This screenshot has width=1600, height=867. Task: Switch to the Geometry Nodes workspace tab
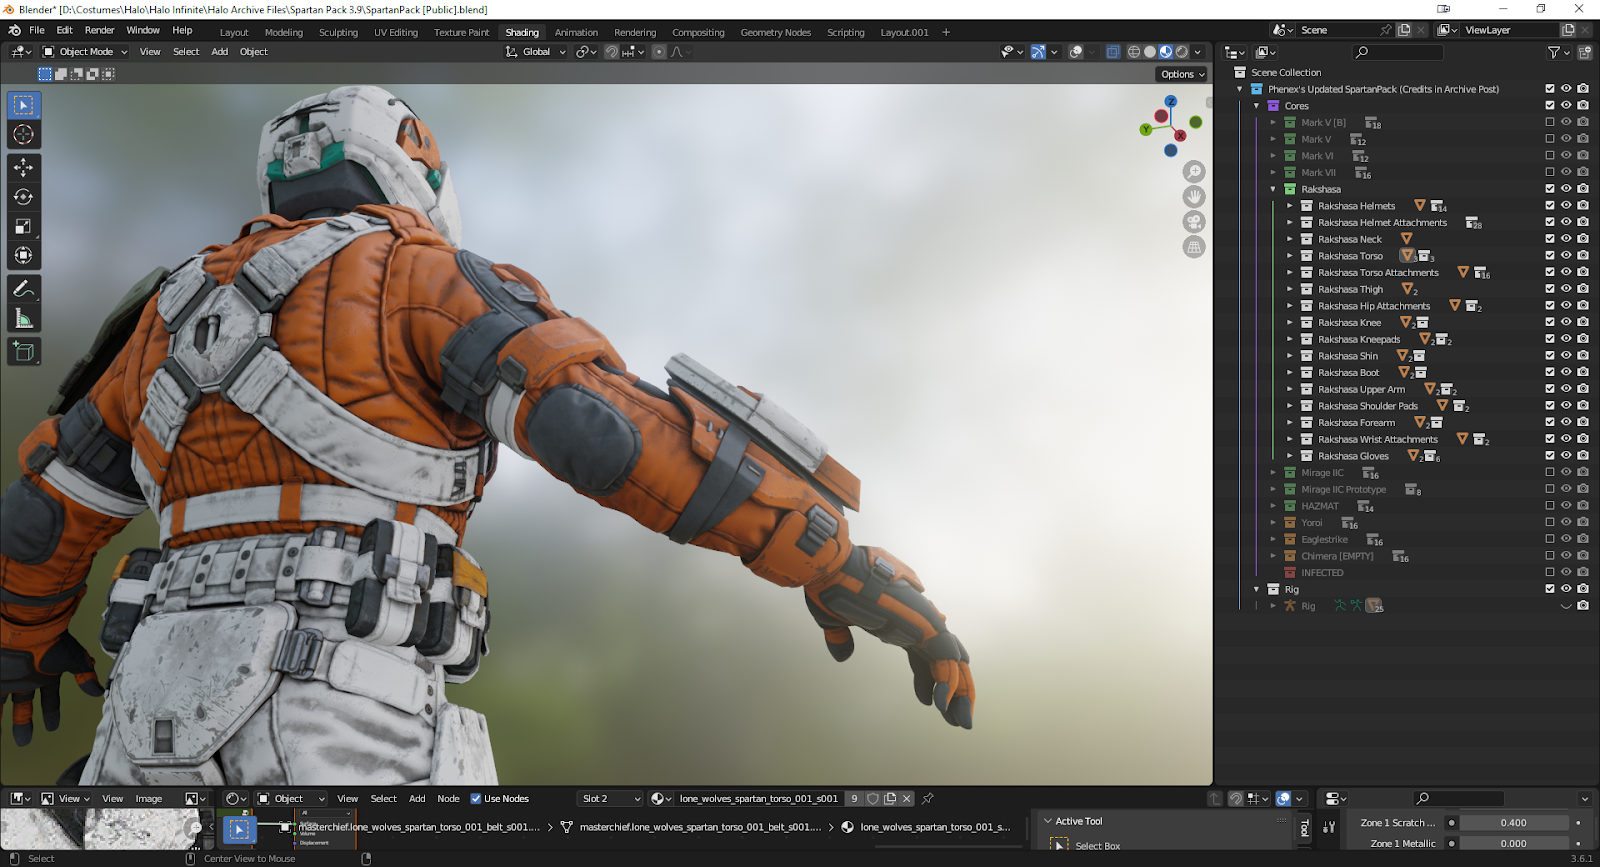coord(776,32)
